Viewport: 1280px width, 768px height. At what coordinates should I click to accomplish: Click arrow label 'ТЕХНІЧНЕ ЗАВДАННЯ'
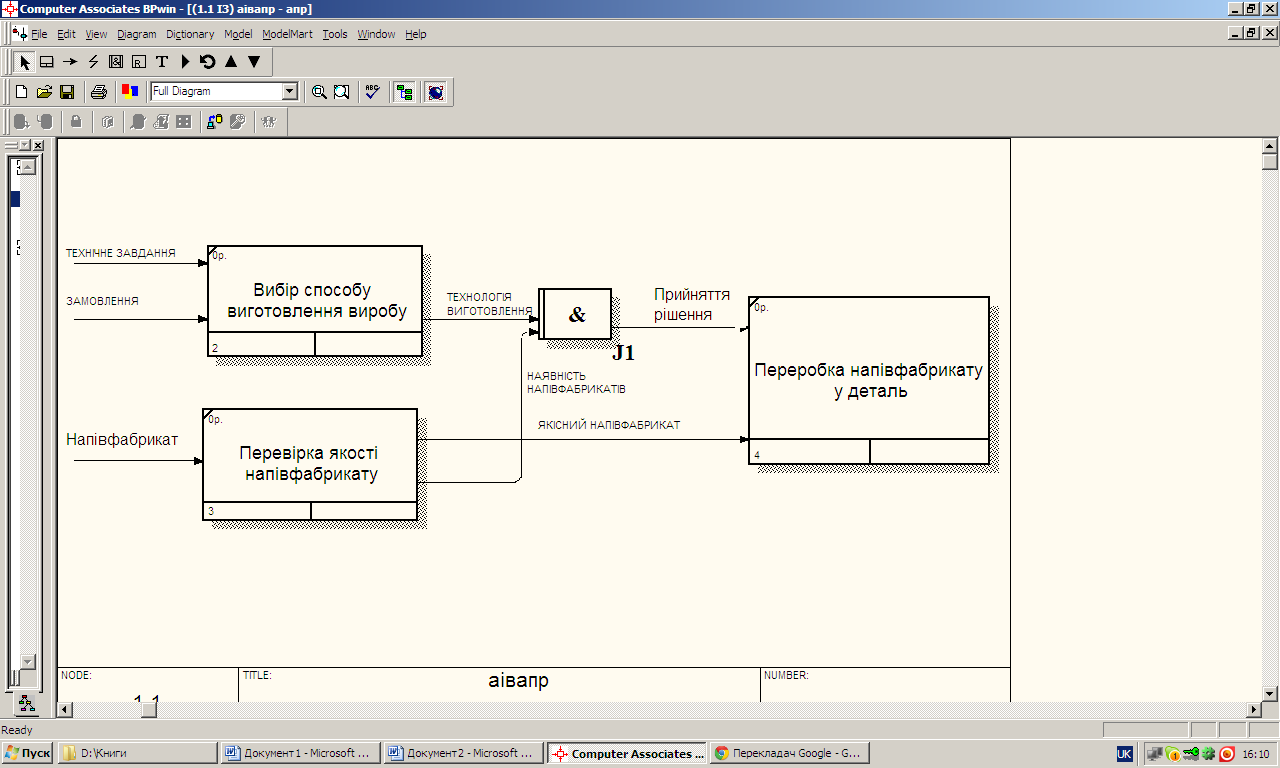coord(121,253)
